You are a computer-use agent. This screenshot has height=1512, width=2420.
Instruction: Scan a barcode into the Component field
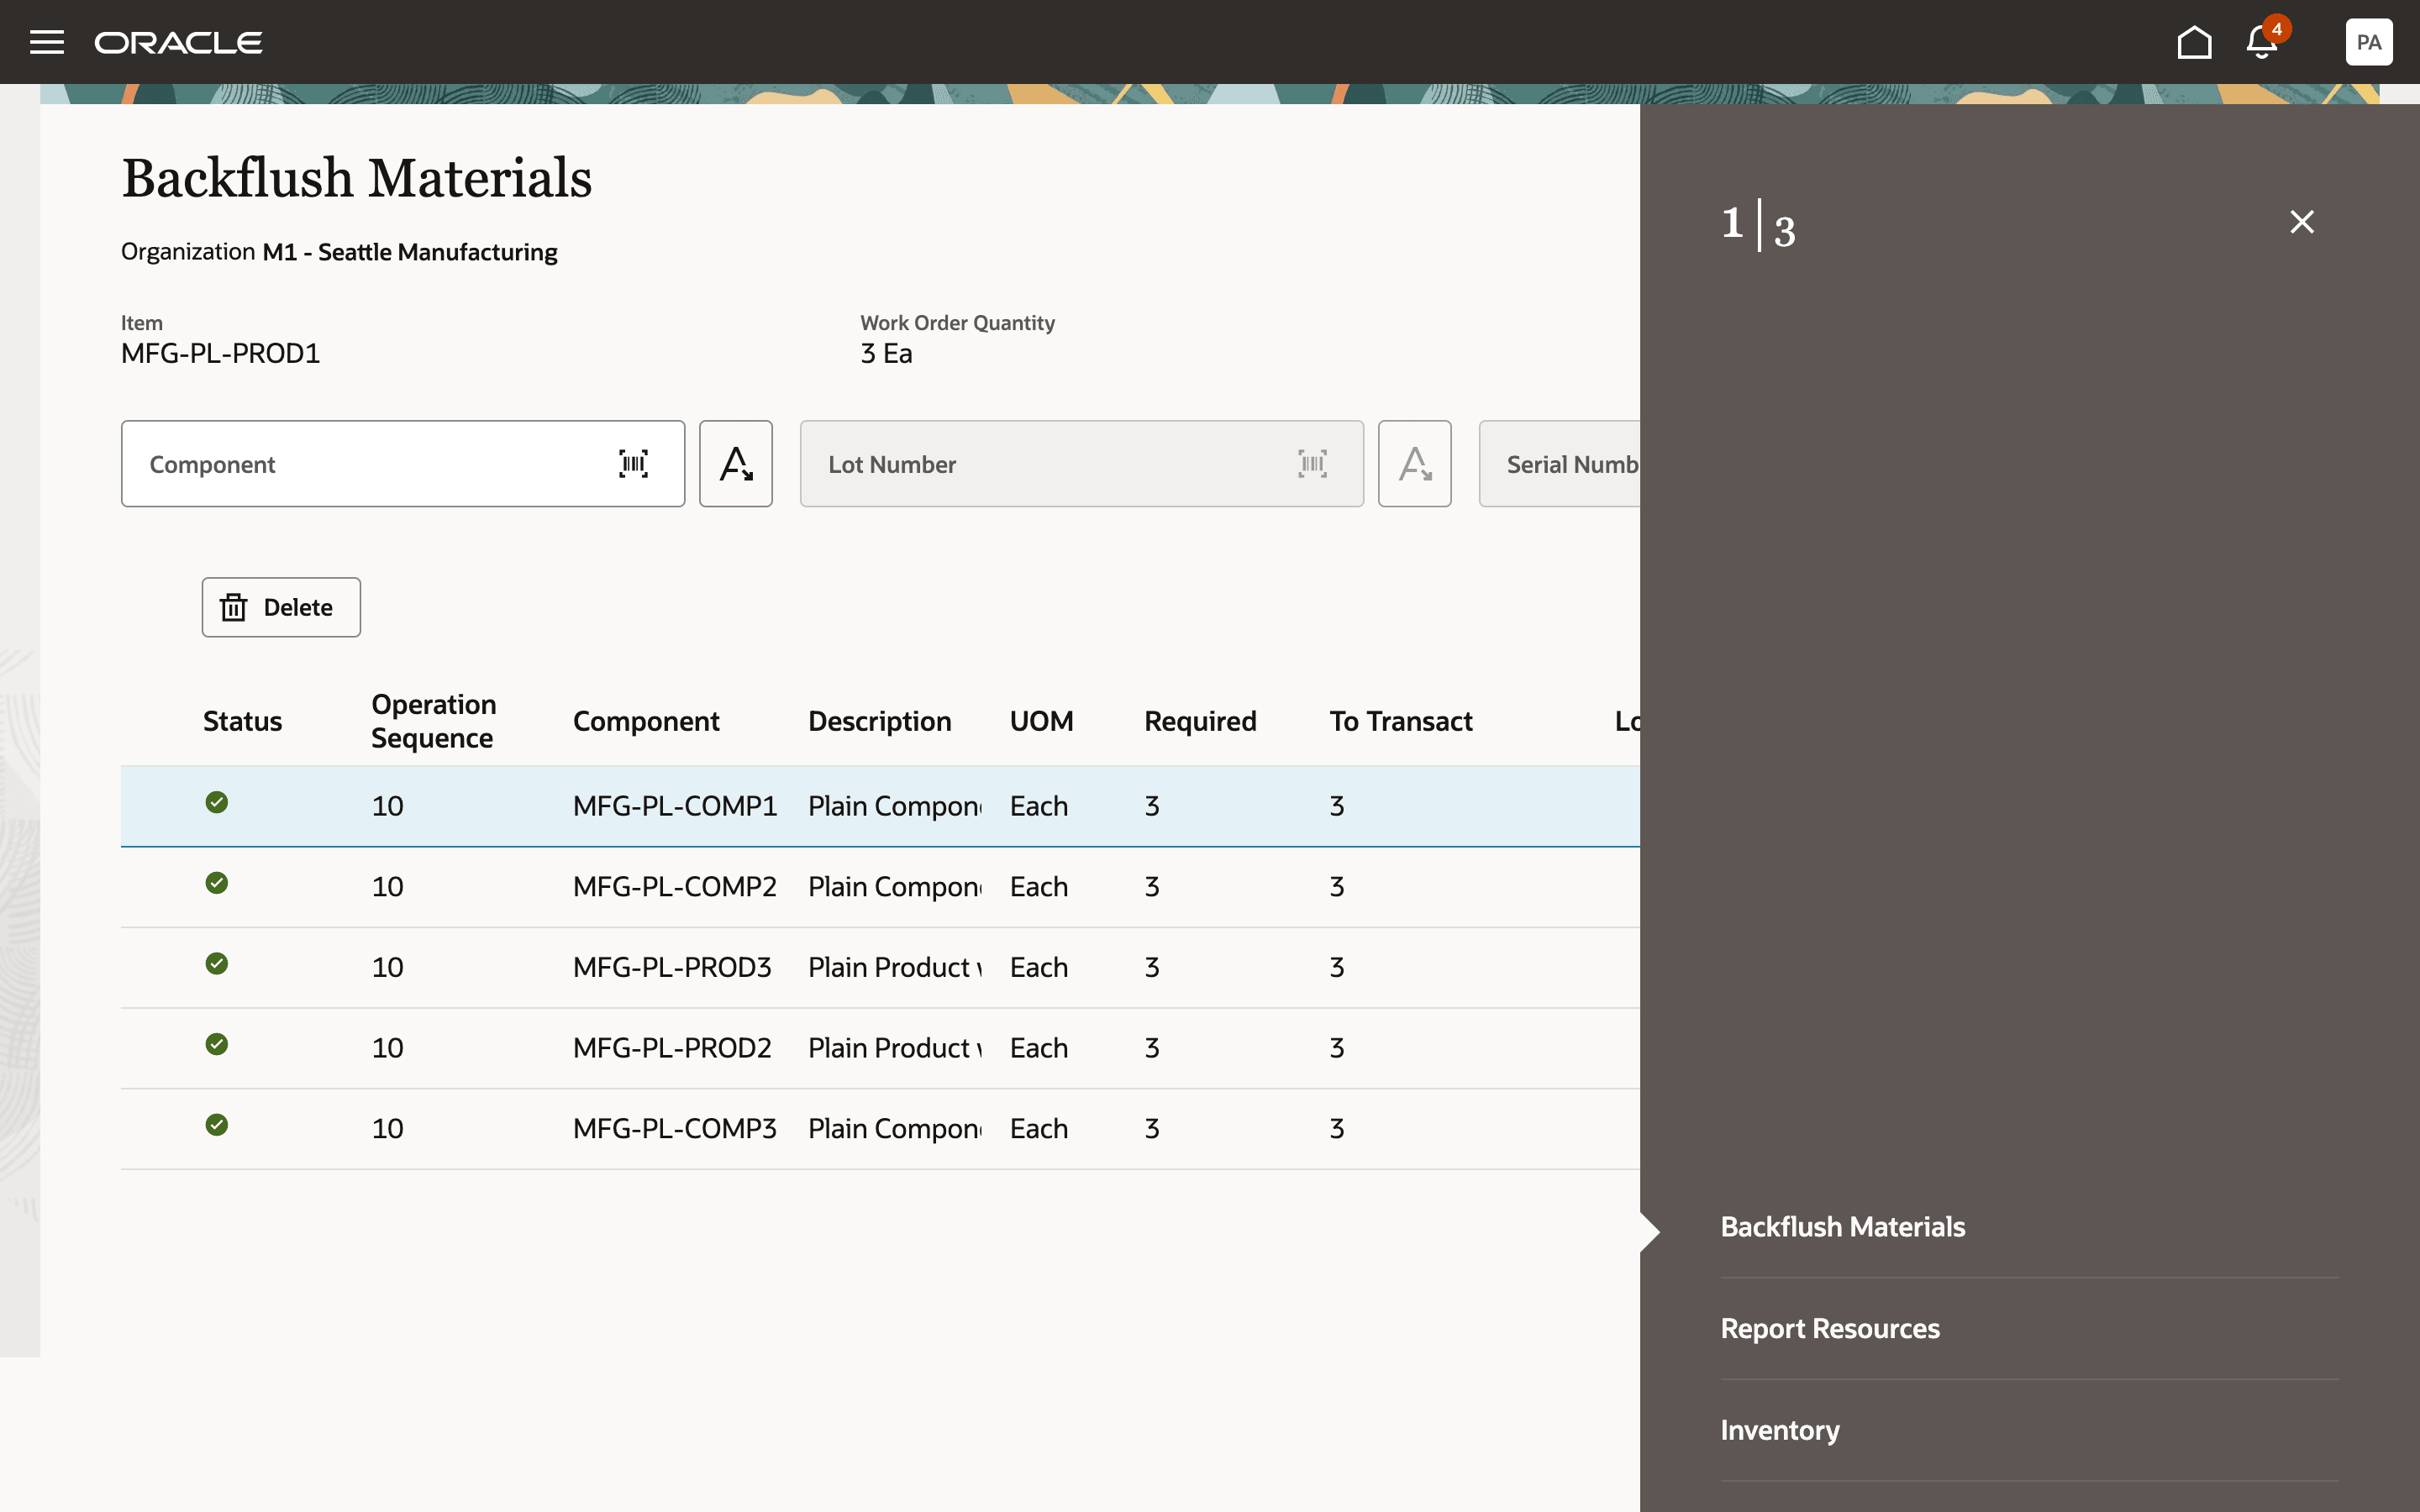click(634, 463)
